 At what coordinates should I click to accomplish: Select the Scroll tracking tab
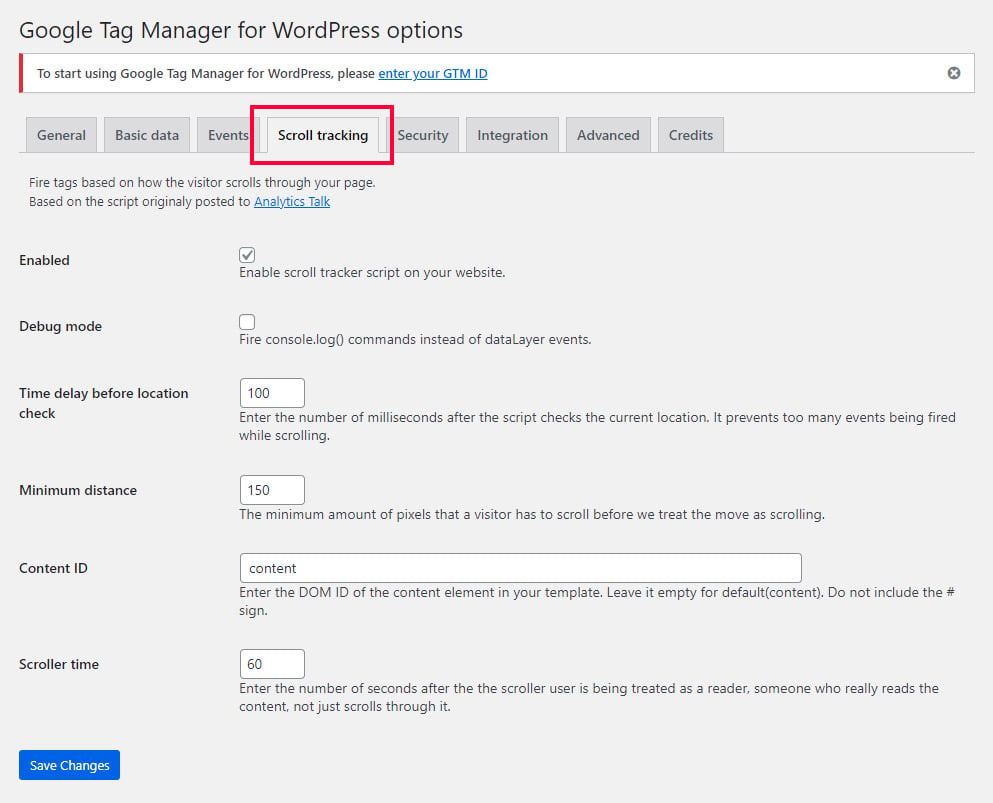(322, 135)
